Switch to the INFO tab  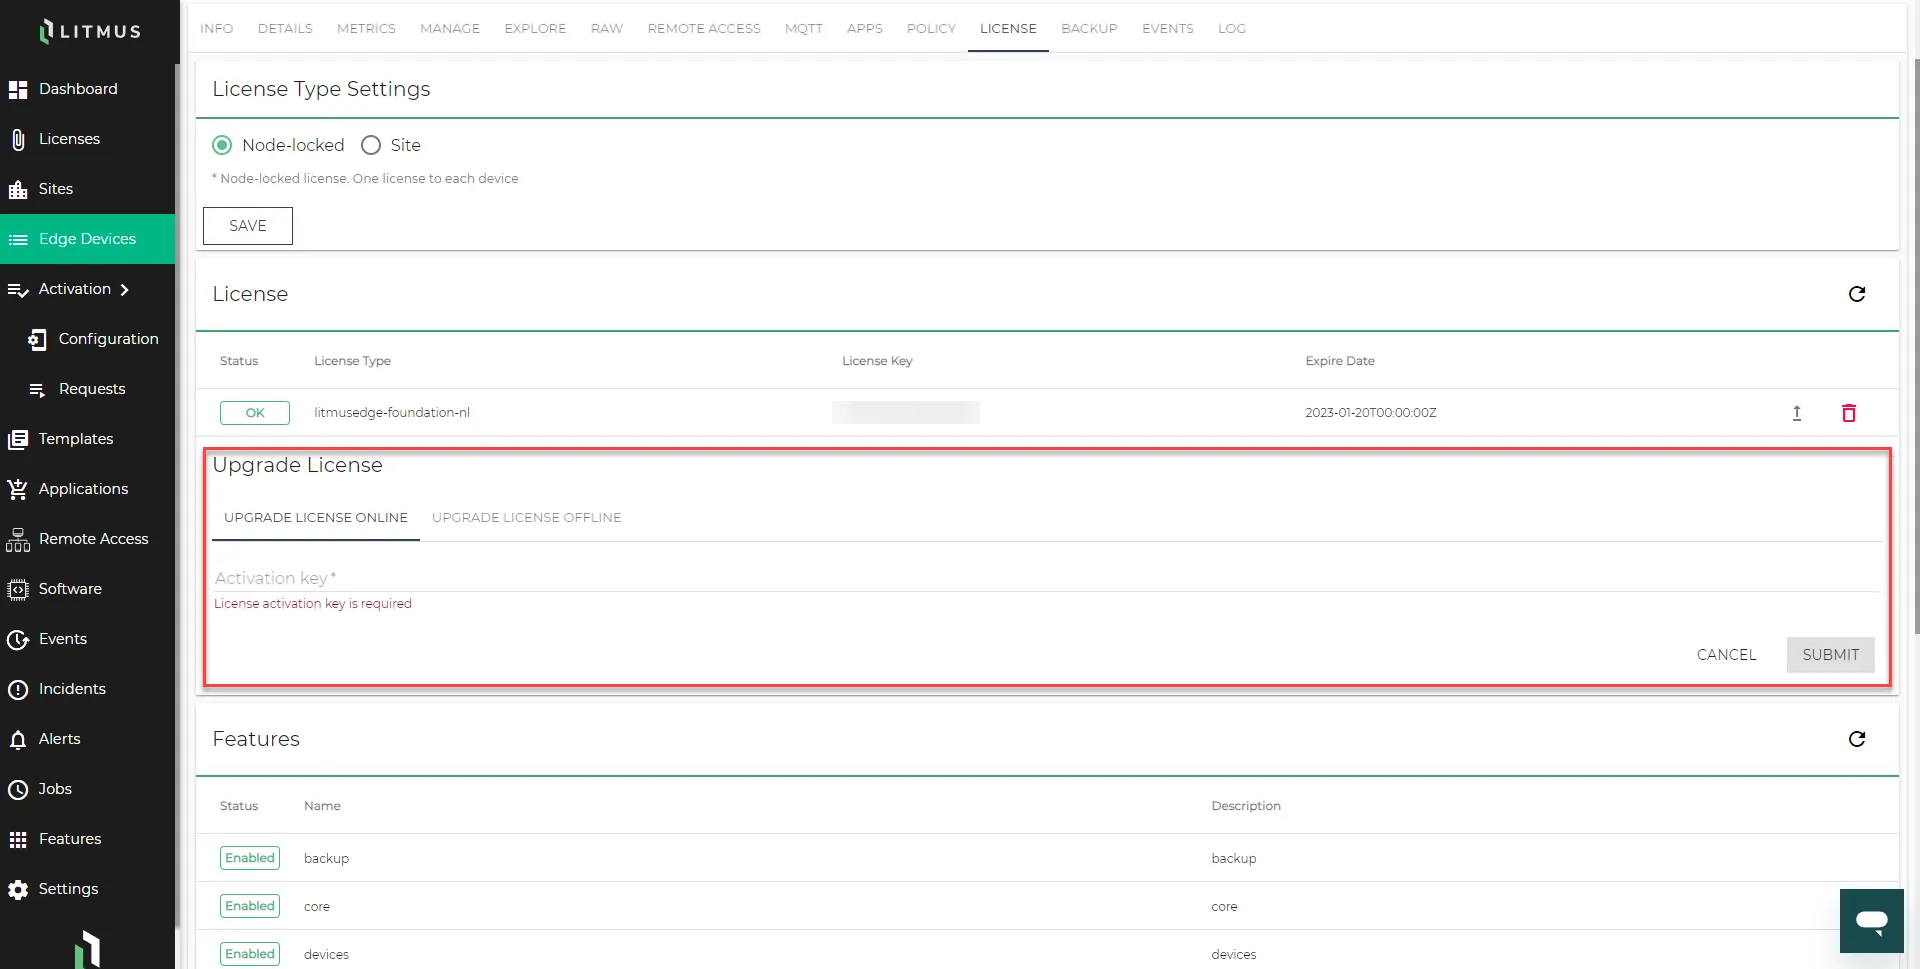pyautogui.click(x=217, y=28)
